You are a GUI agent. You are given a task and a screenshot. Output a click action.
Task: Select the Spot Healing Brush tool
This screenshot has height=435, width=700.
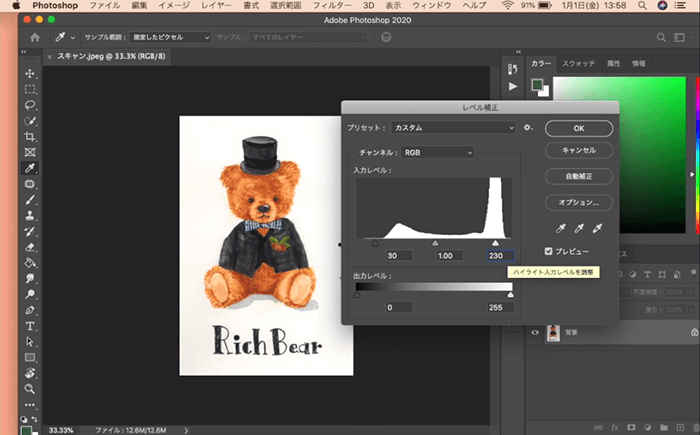pyautogui.click(x=30, y=184)
